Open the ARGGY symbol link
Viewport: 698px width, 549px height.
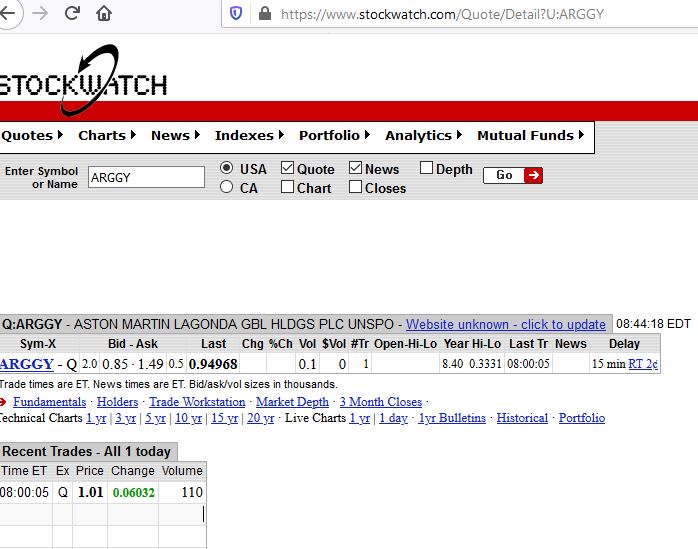[x=27, y=364]
